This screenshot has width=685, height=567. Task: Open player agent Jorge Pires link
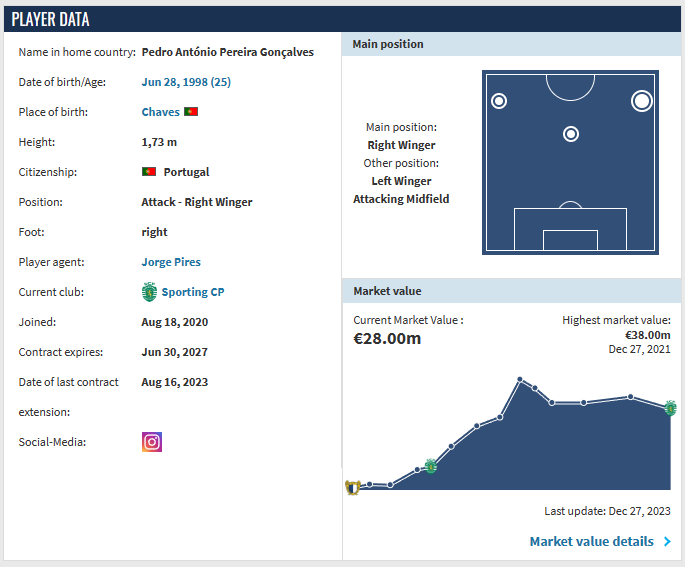coord(171,262)
